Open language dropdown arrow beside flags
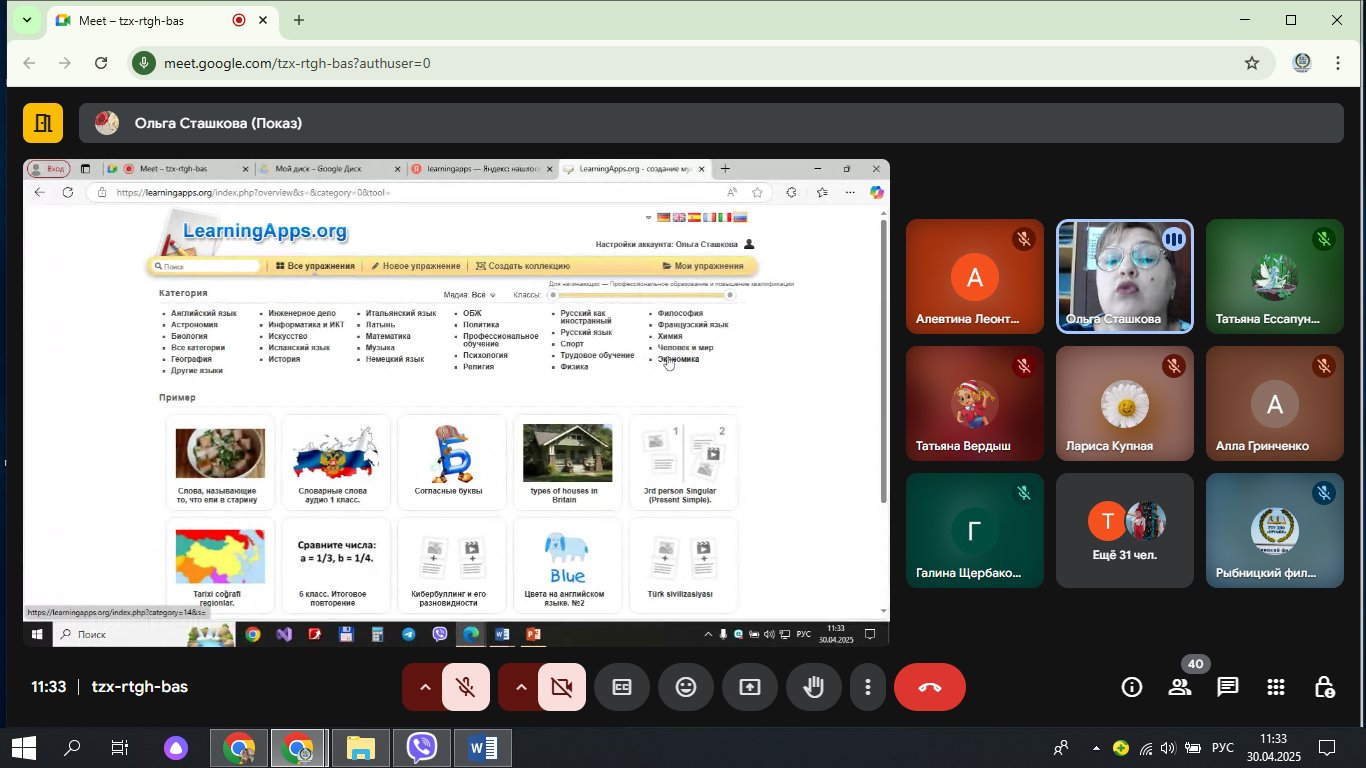The image size is (1366, 768). tap(649, 217)
